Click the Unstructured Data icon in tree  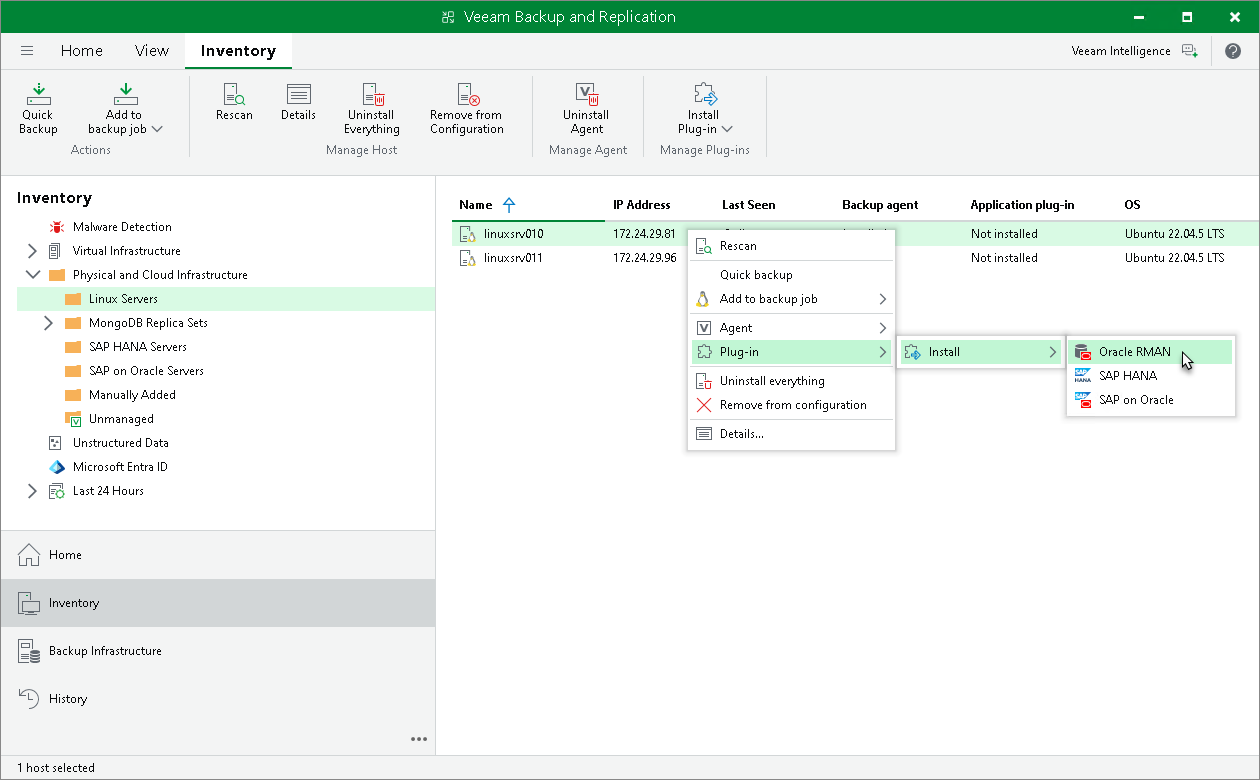click(x=56, y=443)
